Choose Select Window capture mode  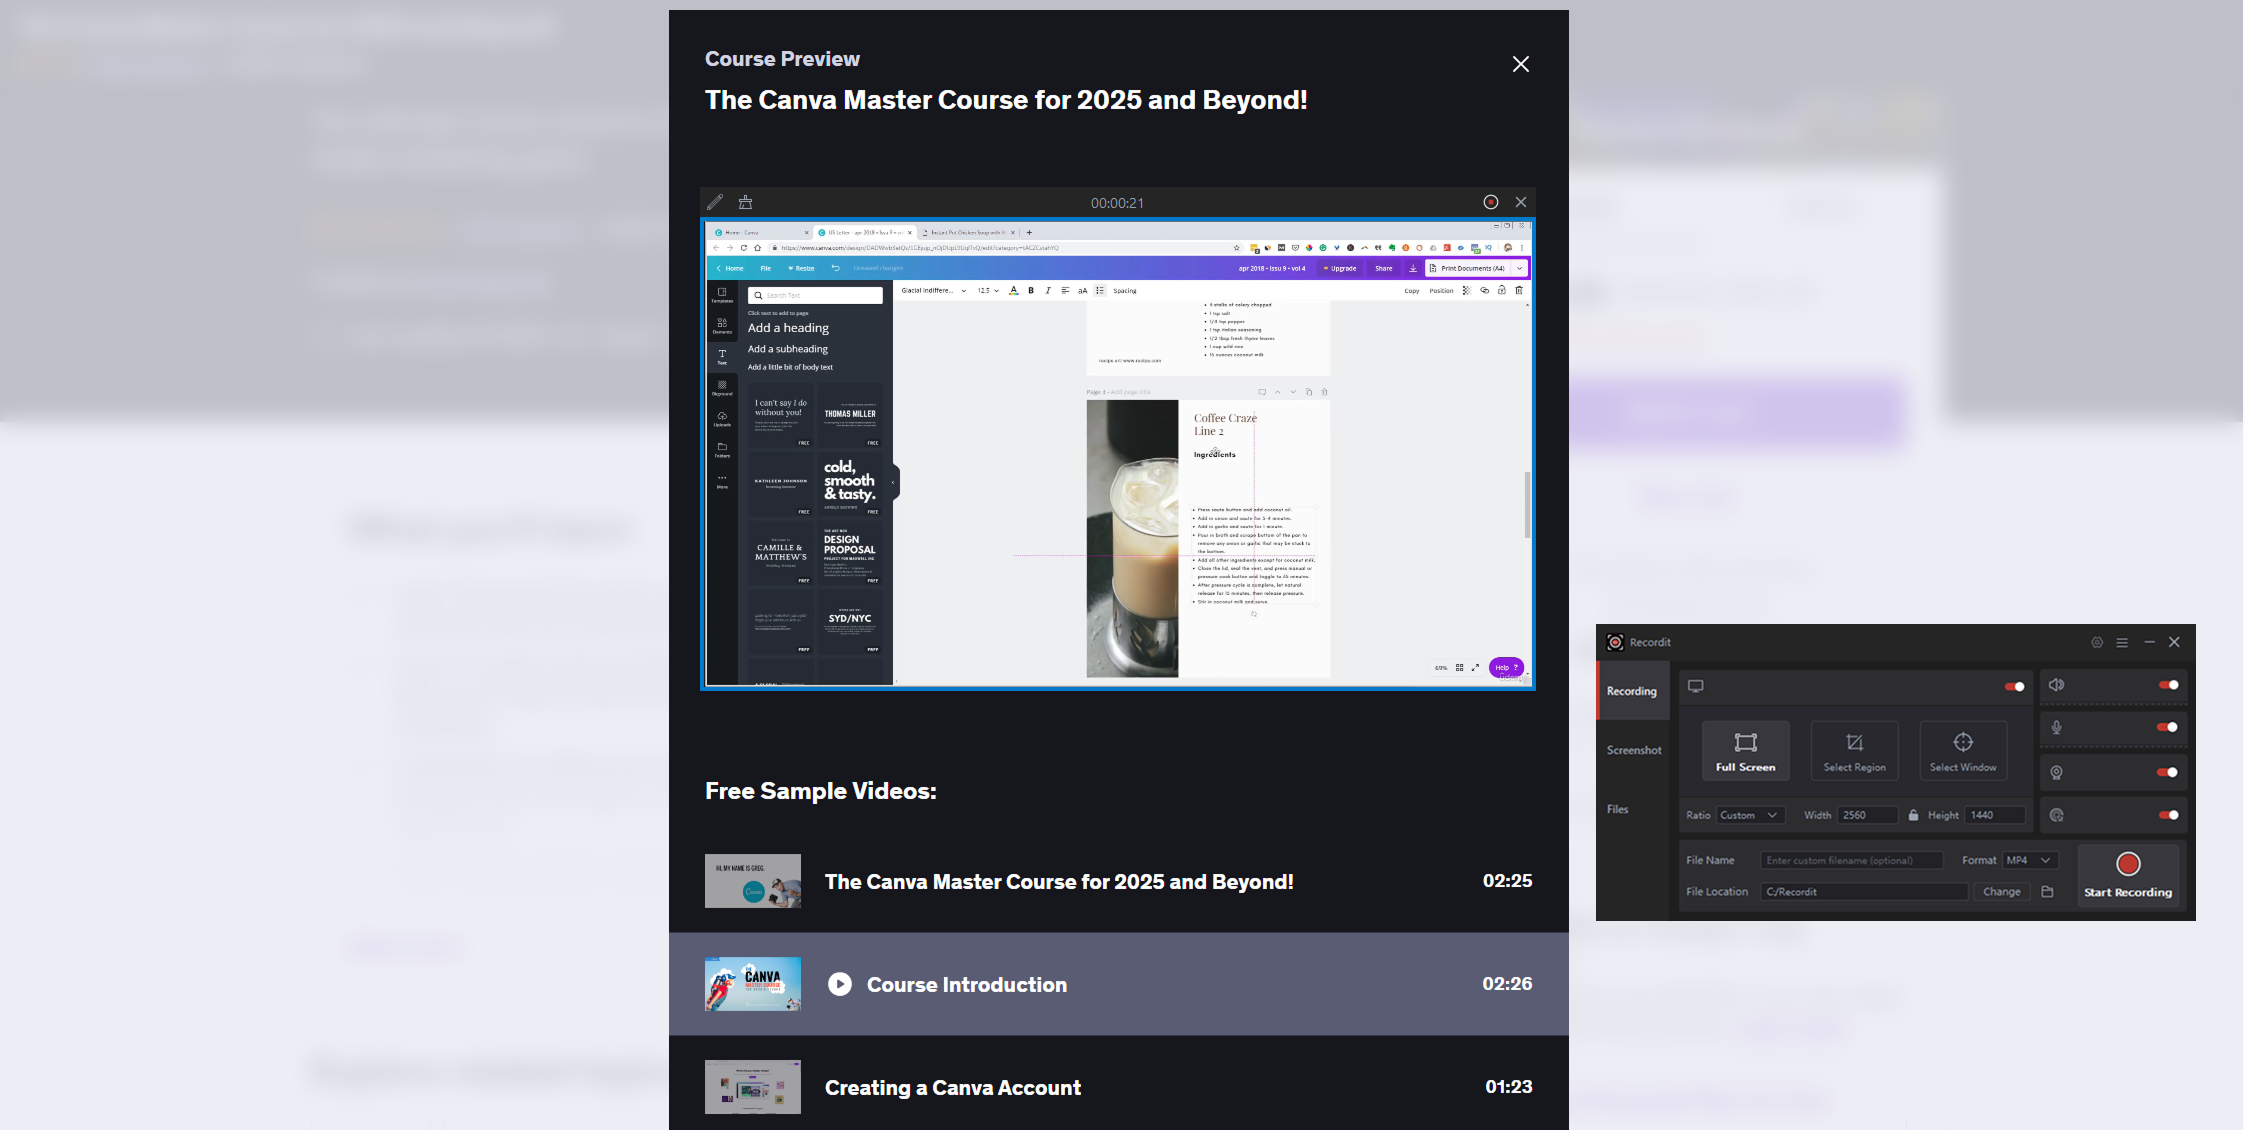1963,751
